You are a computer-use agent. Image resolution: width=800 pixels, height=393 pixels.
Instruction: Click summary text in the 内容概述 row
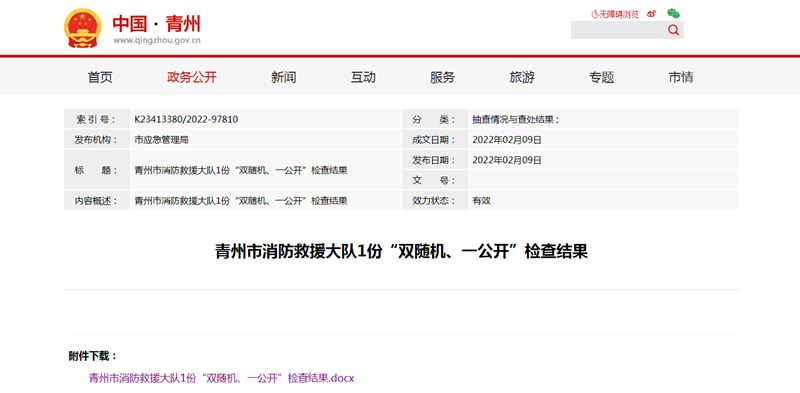point(241,201)
